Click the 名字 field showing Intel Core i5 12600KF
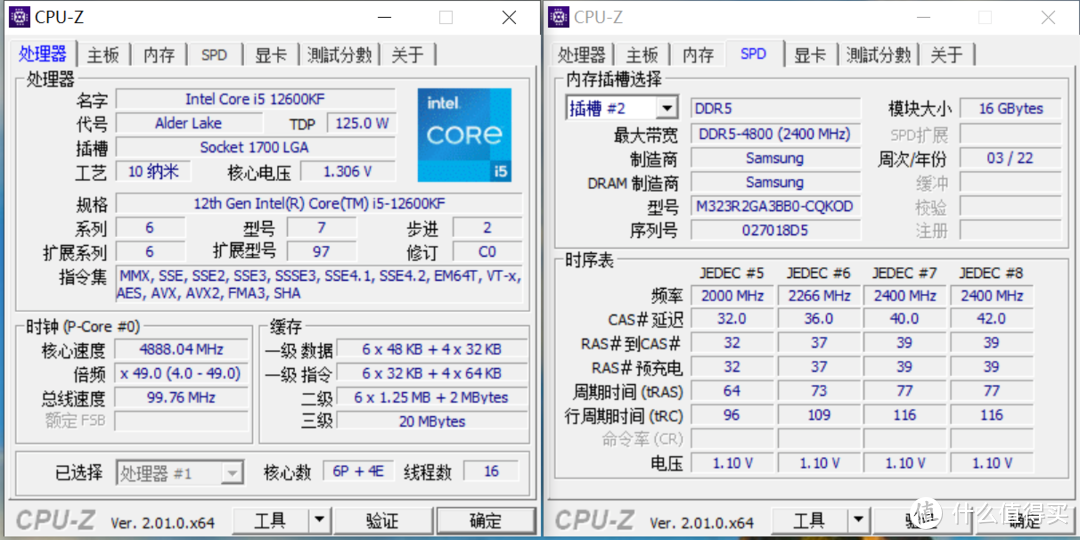 [x=261, y=99]
